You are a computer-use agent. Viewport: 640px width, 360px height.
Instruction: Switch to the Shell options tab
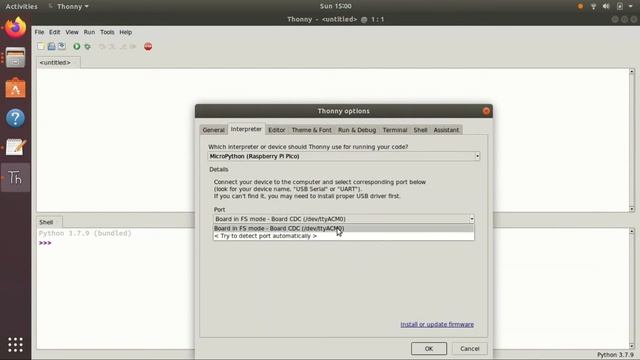[x=420, y=130]
